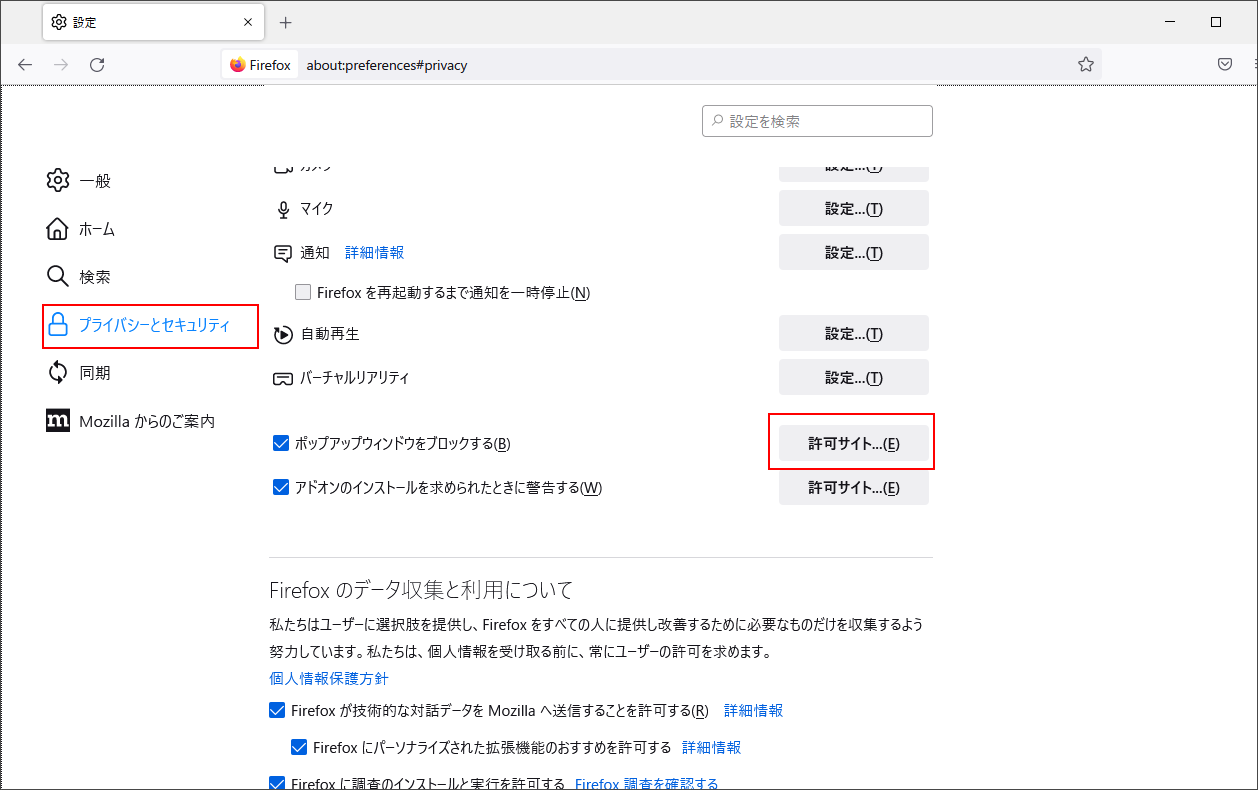Click the autoplay icon next to 自動再生
Viewport: 1258px width, 790px height.
(281, 333)
